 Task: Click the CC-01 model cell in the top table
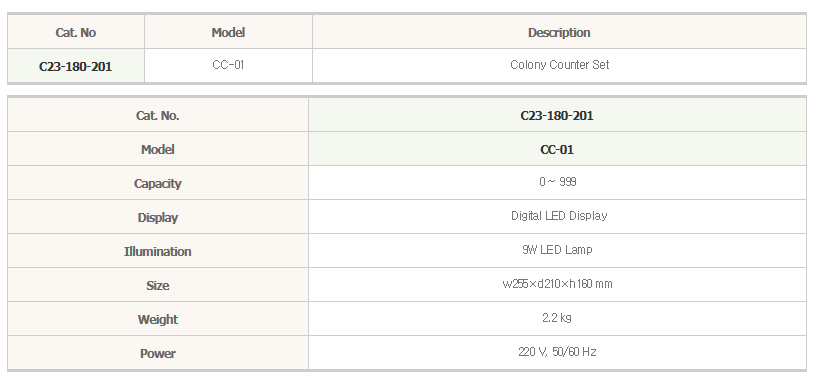point(228,65)
